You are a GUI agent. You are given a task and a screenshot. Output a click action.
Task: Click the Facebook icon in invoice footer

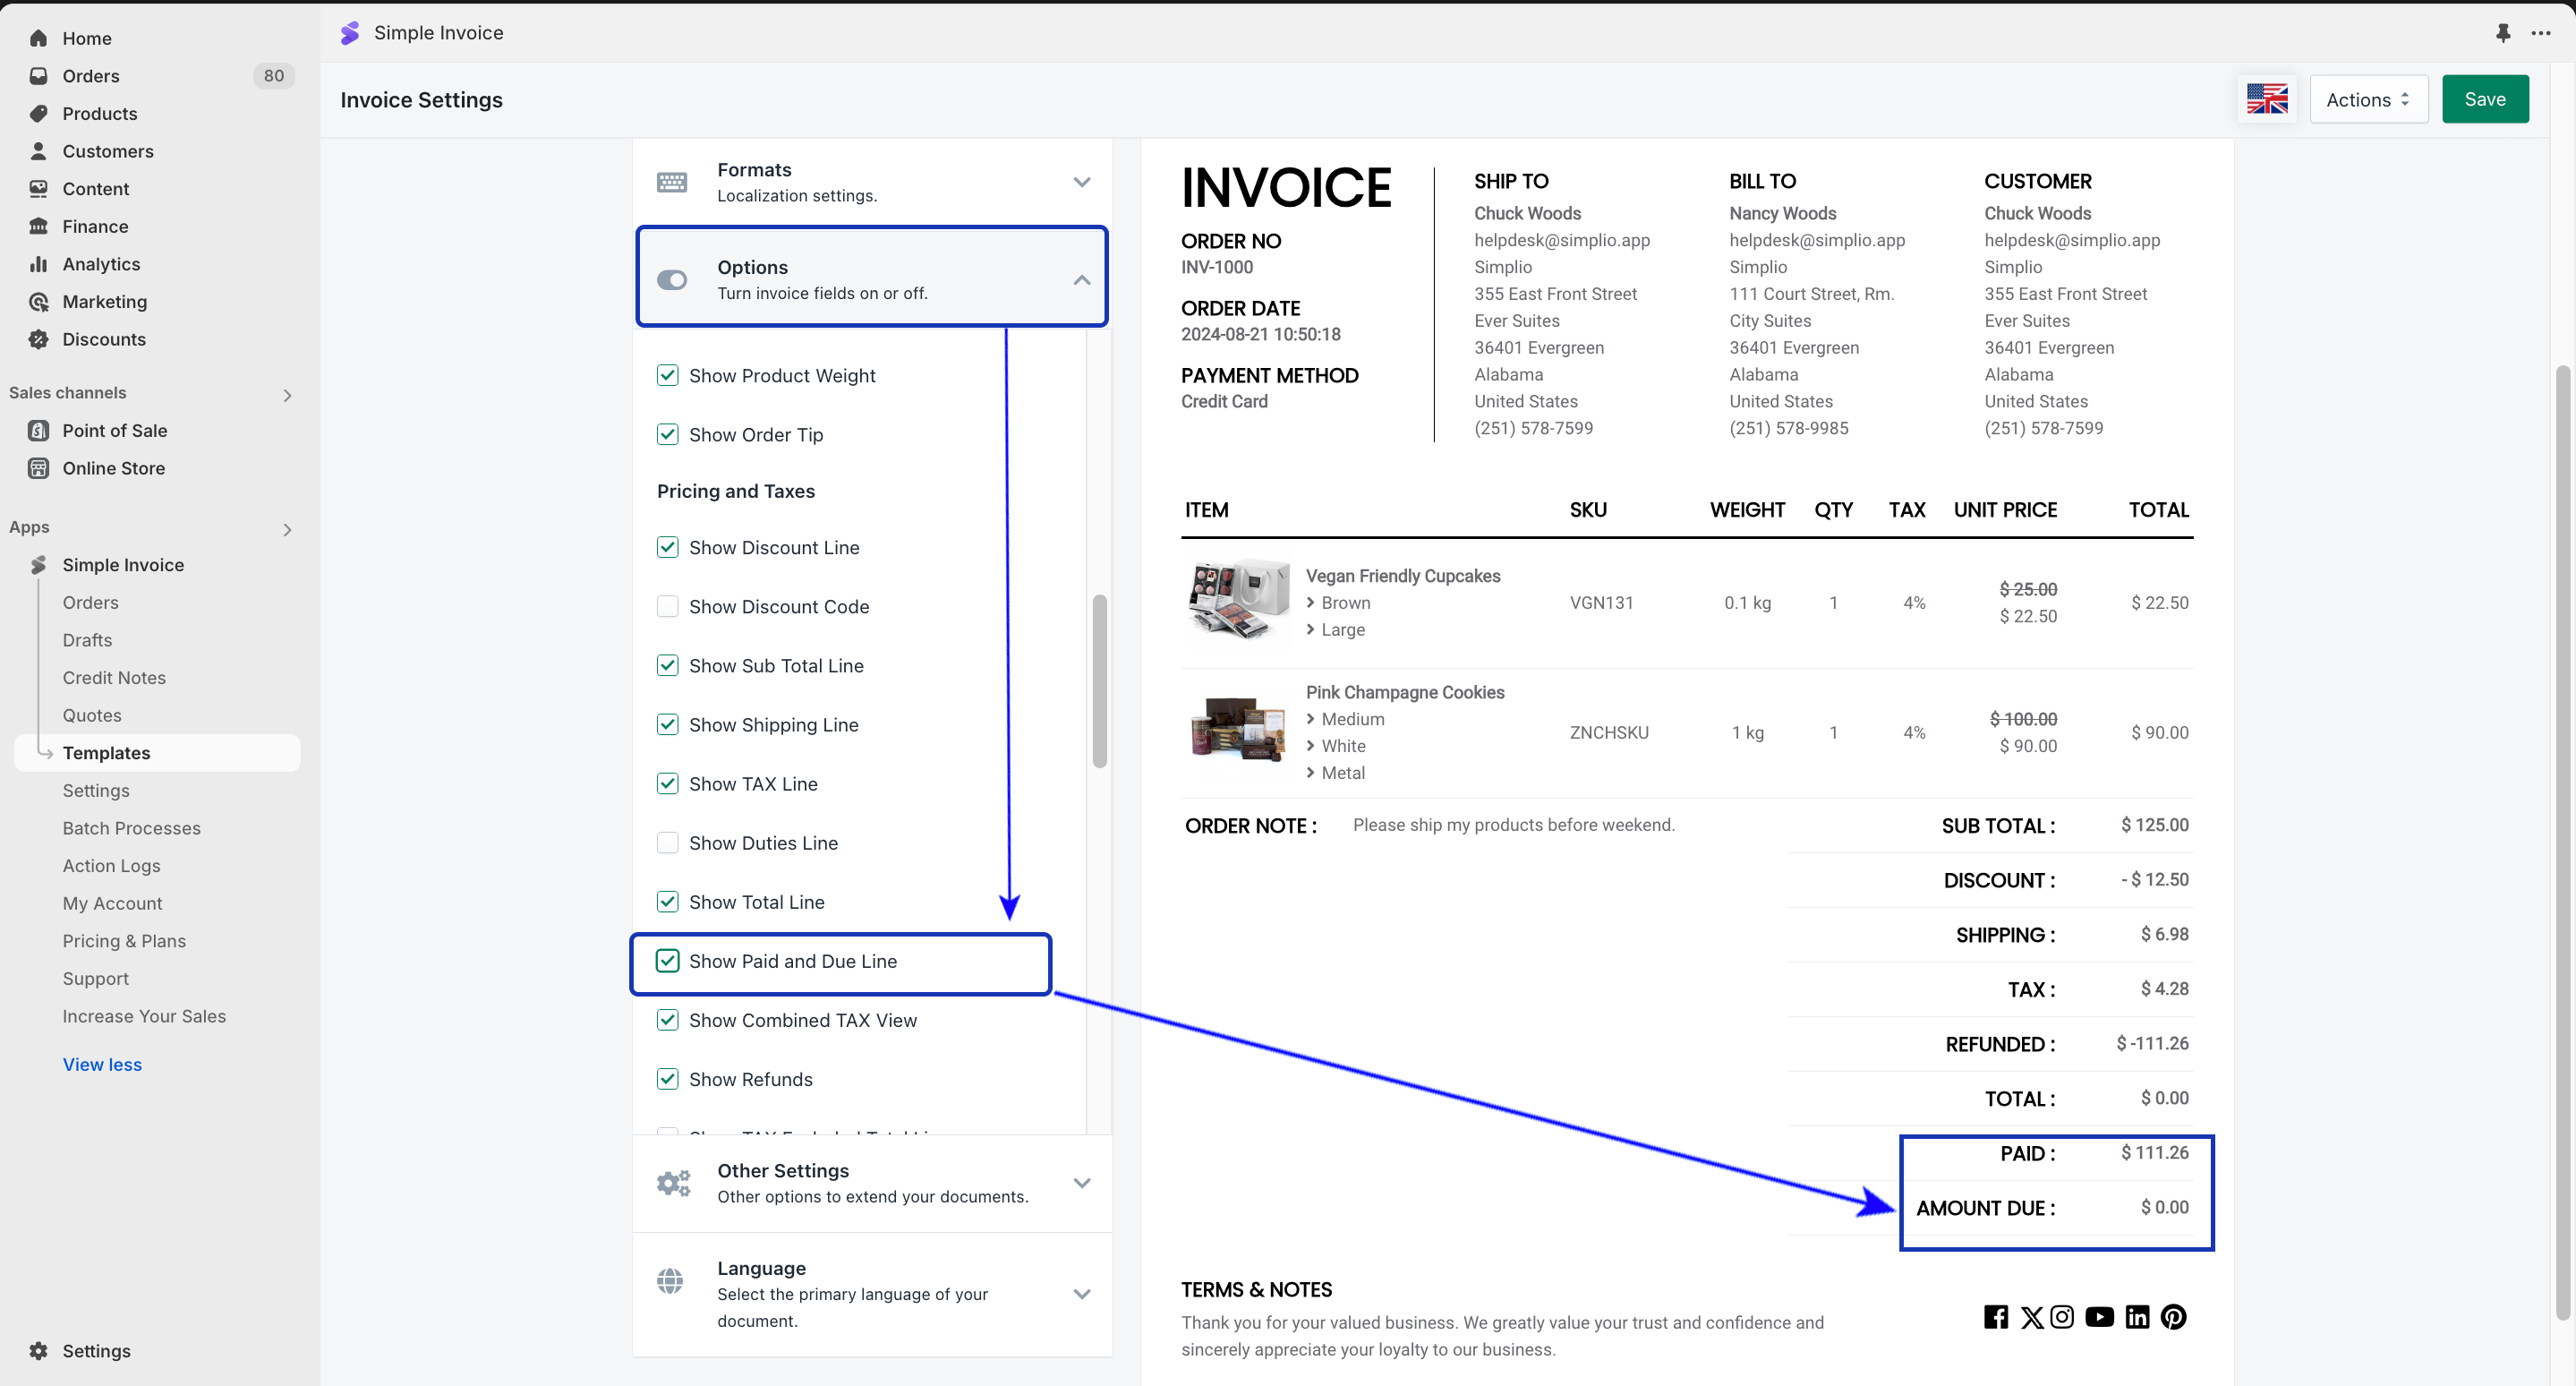click(x=1995, y=1316)
